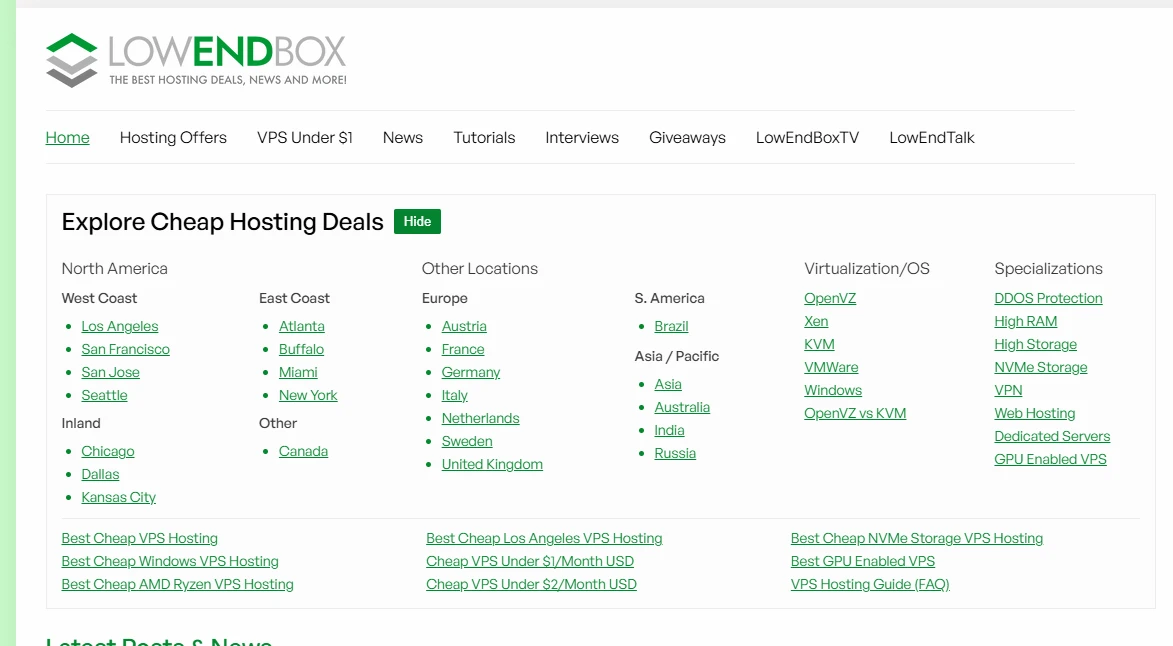
Task: Open Cheap VPS Under $2/Month USD
Action: pyautogui.click(x=531, y=585)
